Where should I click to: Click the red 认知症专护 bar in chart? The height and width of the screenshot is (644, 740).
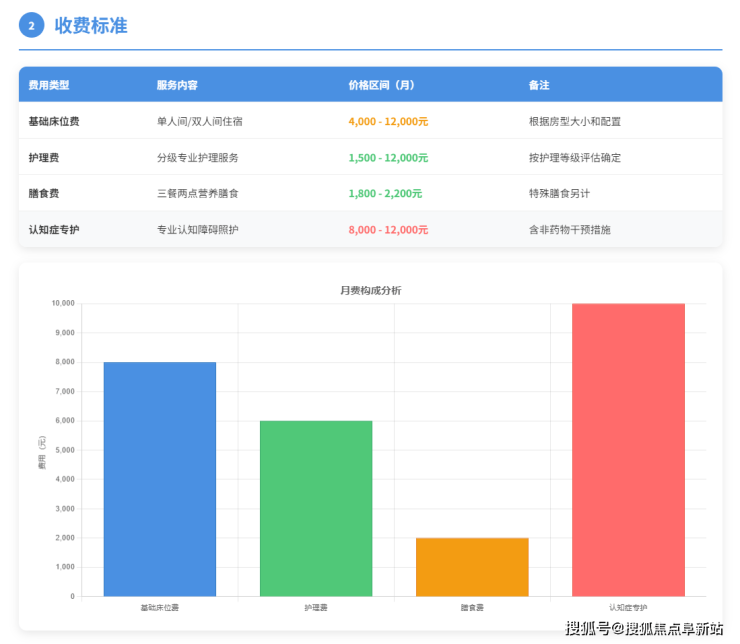click(628, 450)
